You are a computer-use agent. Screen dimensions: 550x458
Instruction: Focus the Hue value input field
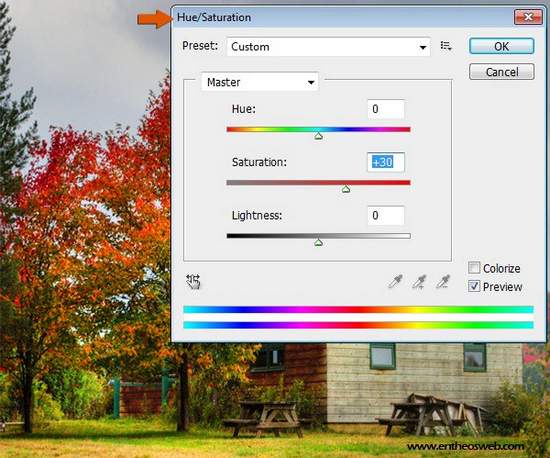pos(386,109)
